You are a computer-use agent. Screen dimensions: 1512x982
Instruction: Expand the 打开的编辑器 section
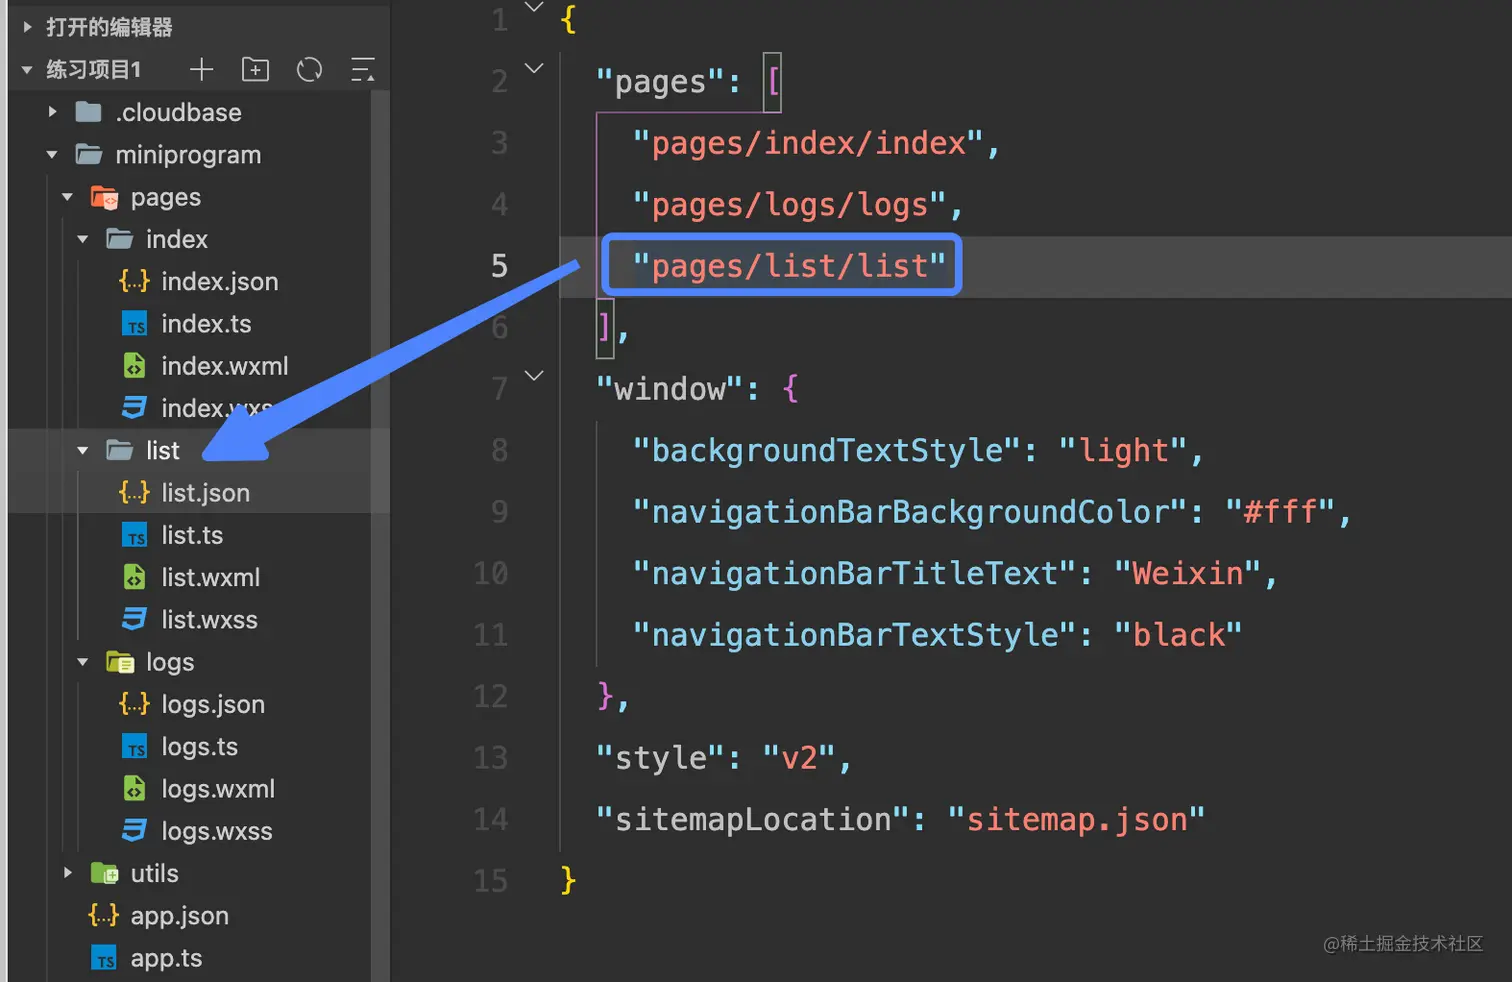click(x=27, y=27)
